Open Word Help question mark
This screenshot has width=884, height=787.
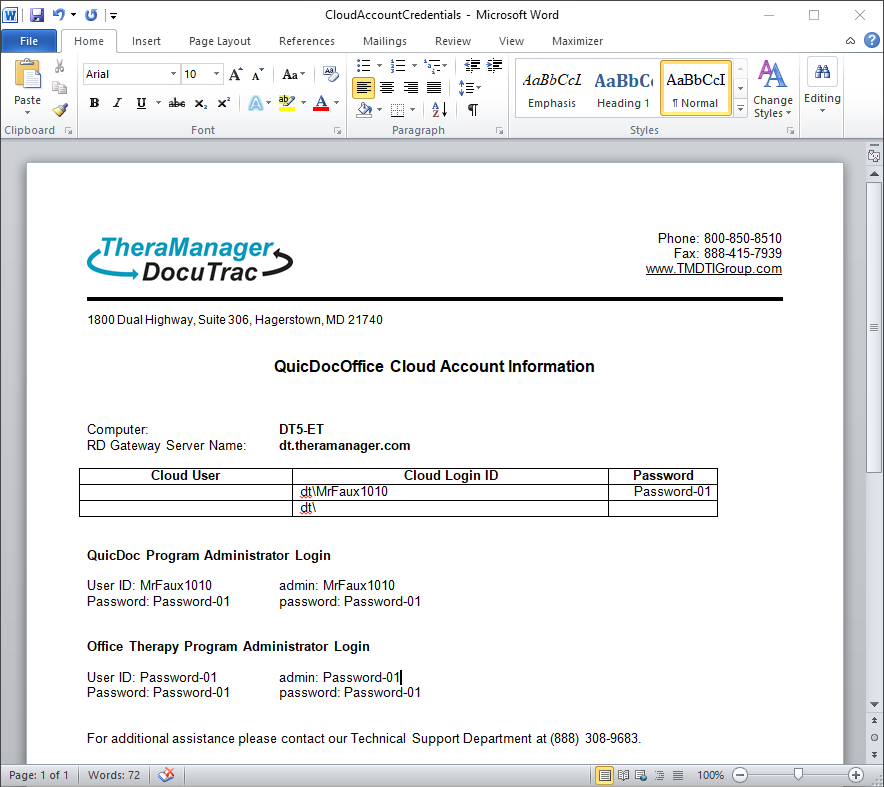pos(872,40)
